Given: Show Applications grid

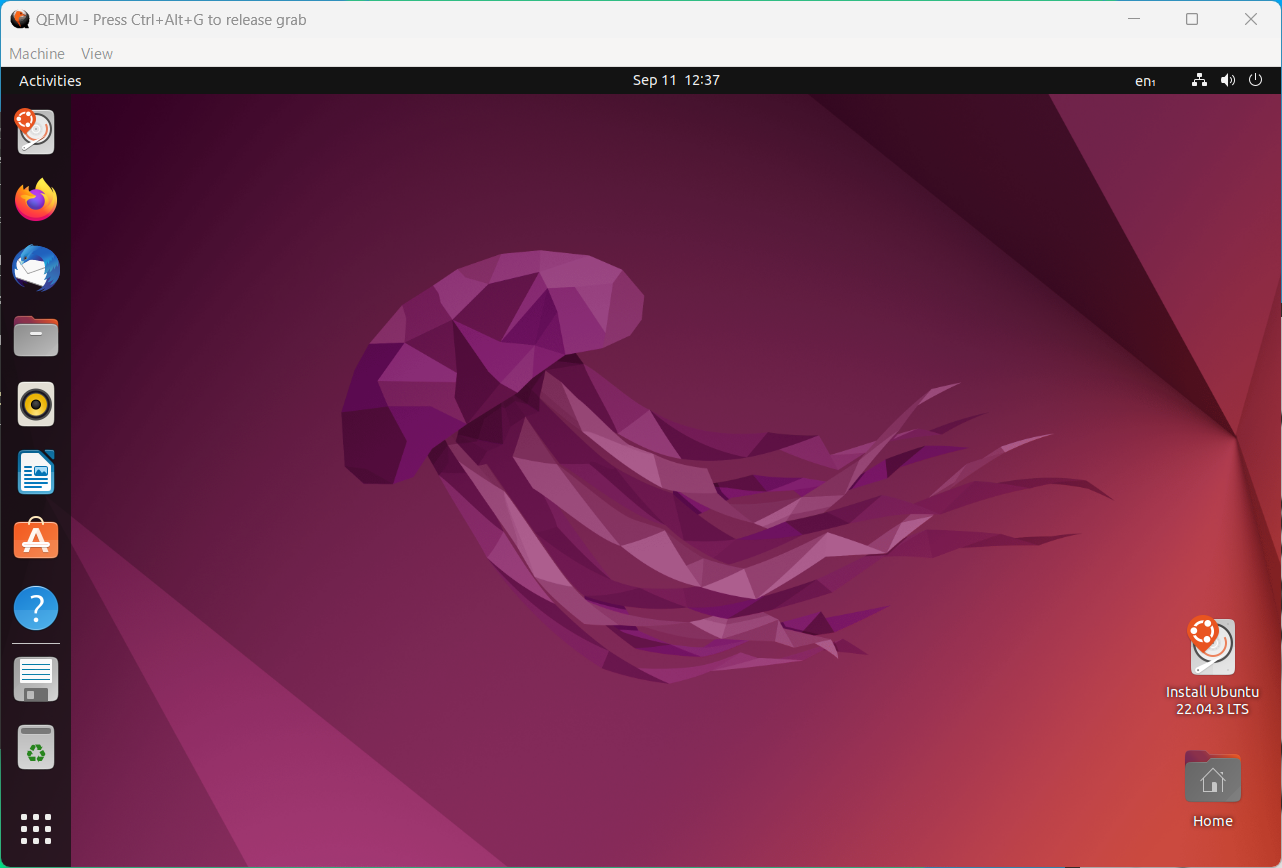Looking at the screenshot, I should [36, 829].
